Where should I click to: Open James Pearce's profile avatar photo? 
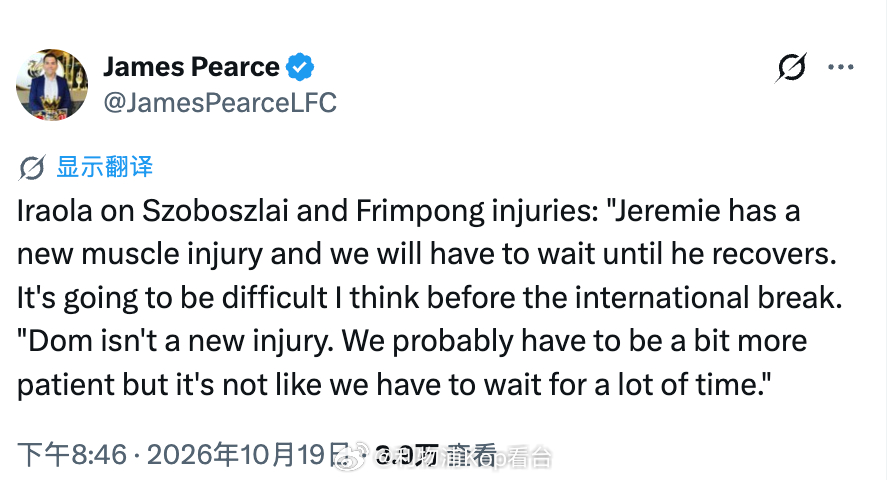(x=52, y=85)
